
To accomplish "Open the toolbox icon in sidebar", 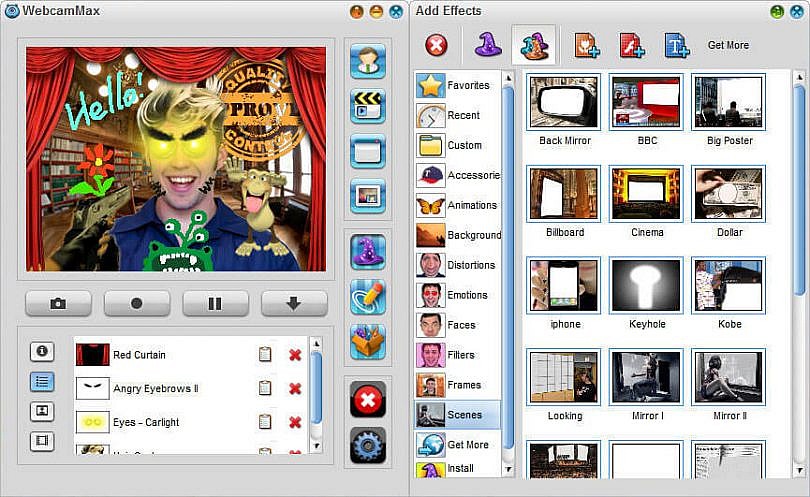I will tap(368, 341).
